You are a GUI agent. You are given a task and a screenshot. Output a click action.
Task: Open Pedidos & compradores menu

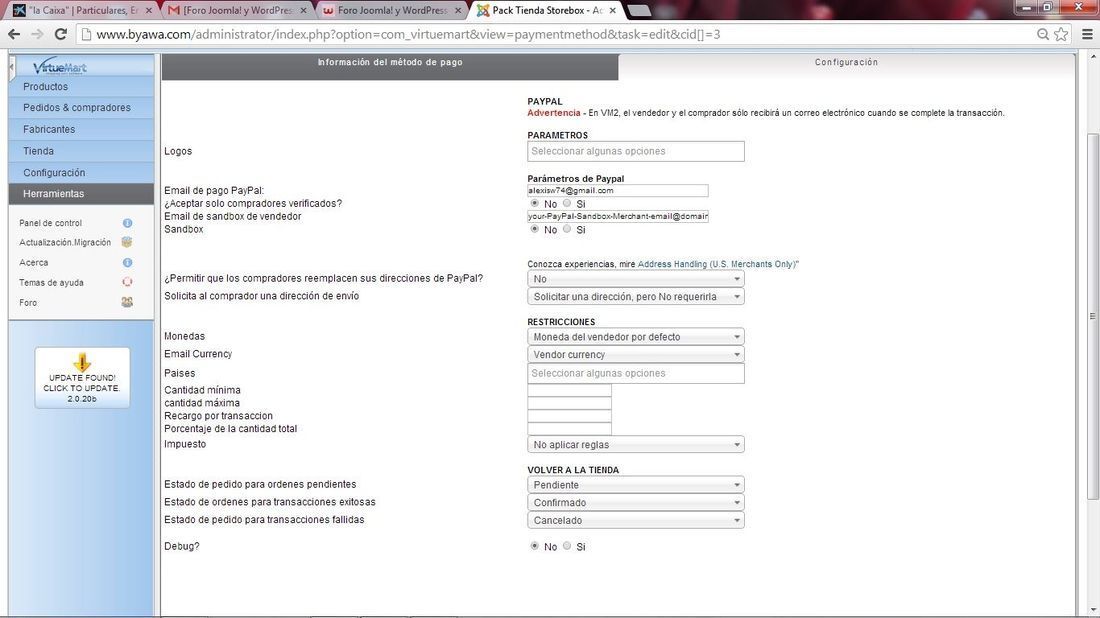click(81, 107)
